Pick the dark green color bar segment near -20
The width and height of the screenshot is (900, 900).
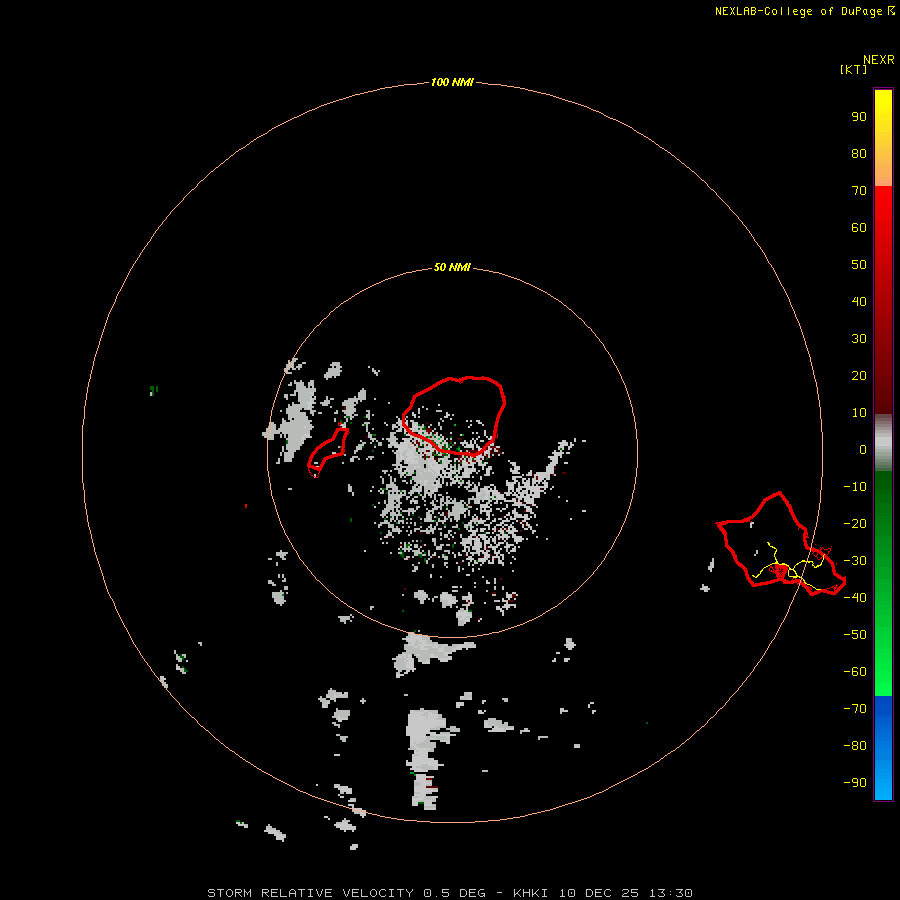[x=883, y=517]
